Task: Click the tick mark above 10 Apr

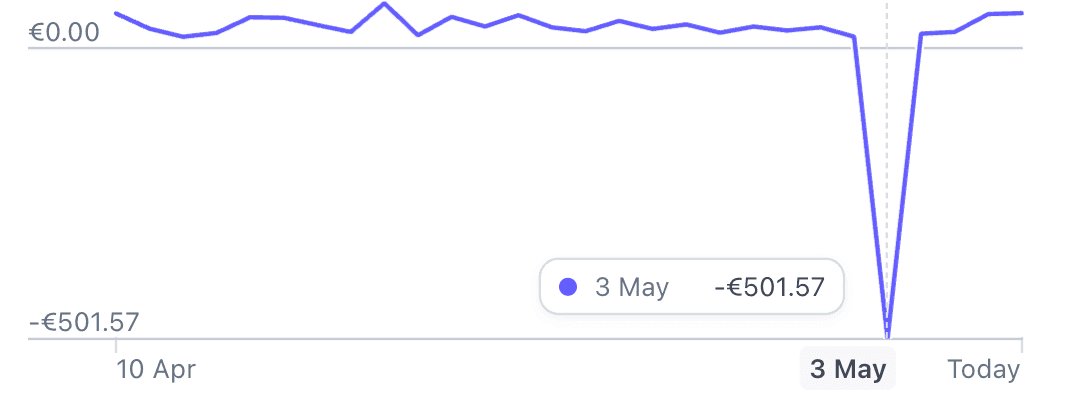Action: tap(116, 345)
